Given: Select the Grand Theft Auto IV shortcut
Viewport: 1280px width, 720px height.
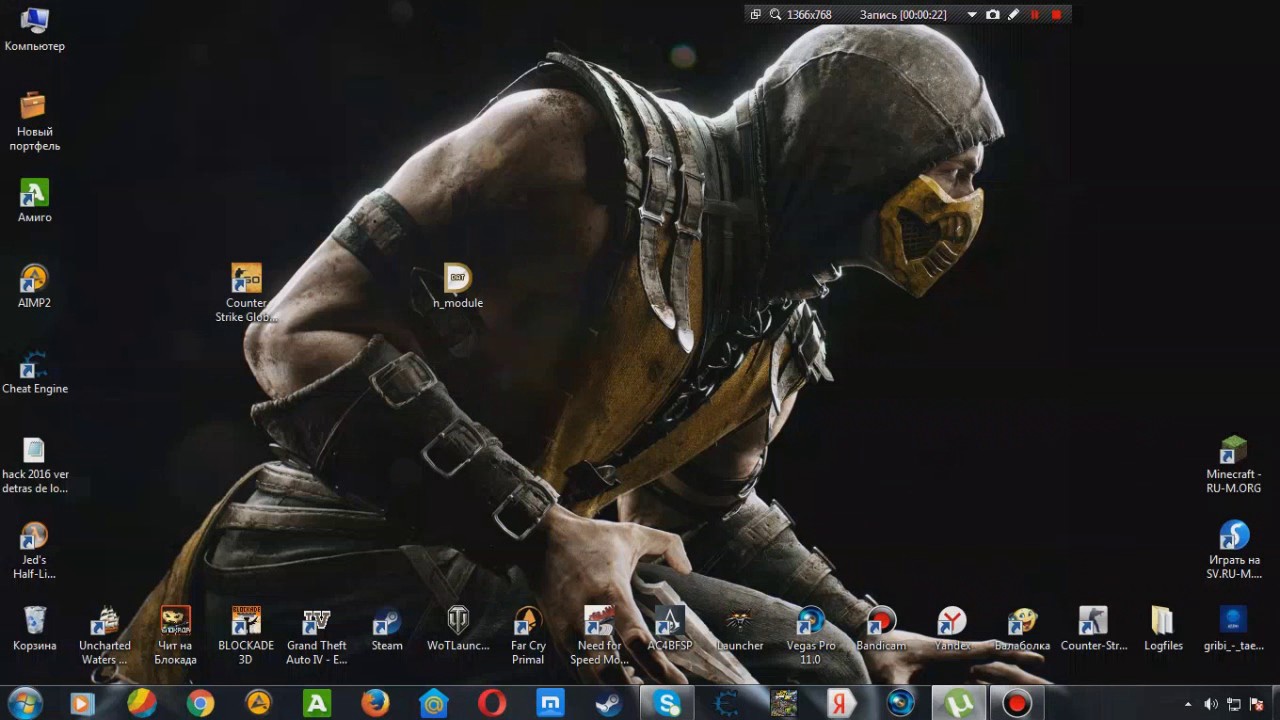Looking at the screenshot, I should point(316,636).
